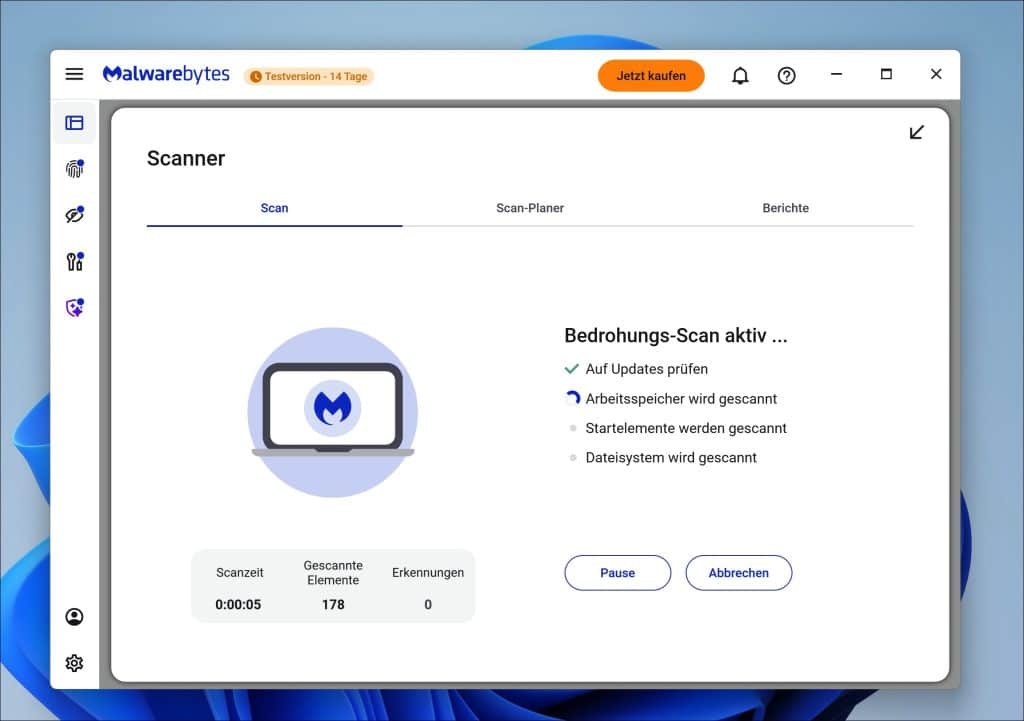1024x721 pixels.
Task: Open the privacy eye sidebar icon
Action: point(74,215)
